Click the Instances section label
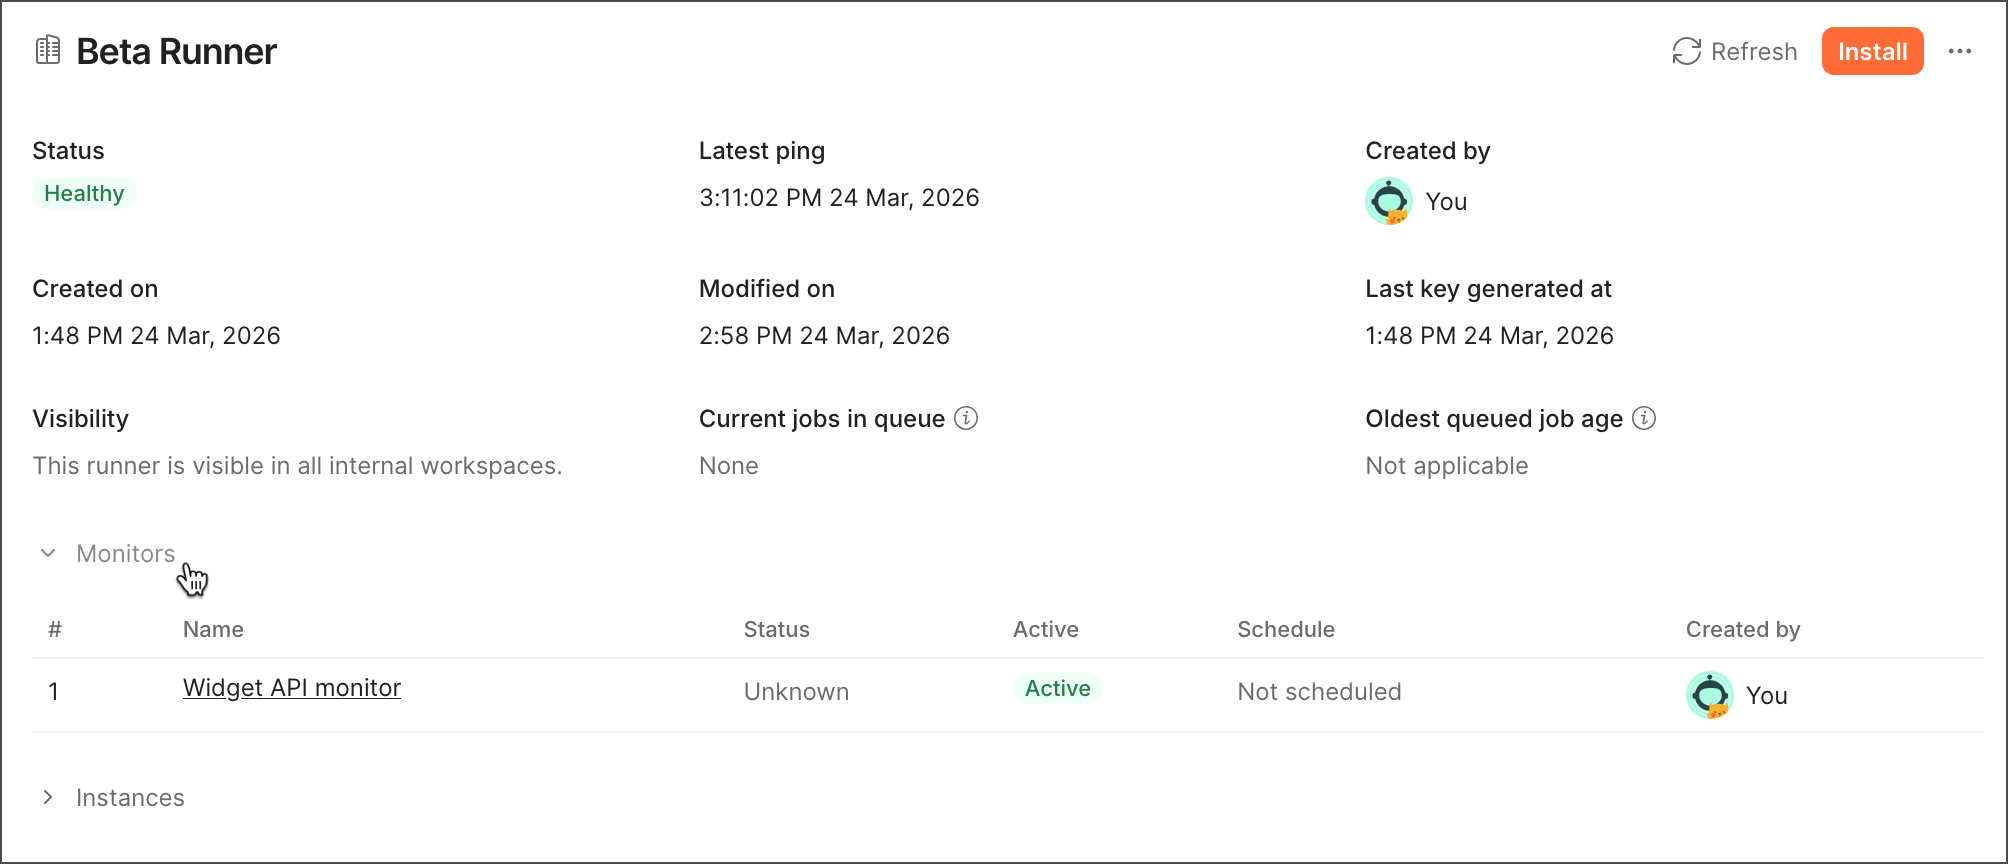The width and height of the screenshot is (2008, 864). (130, 797)
